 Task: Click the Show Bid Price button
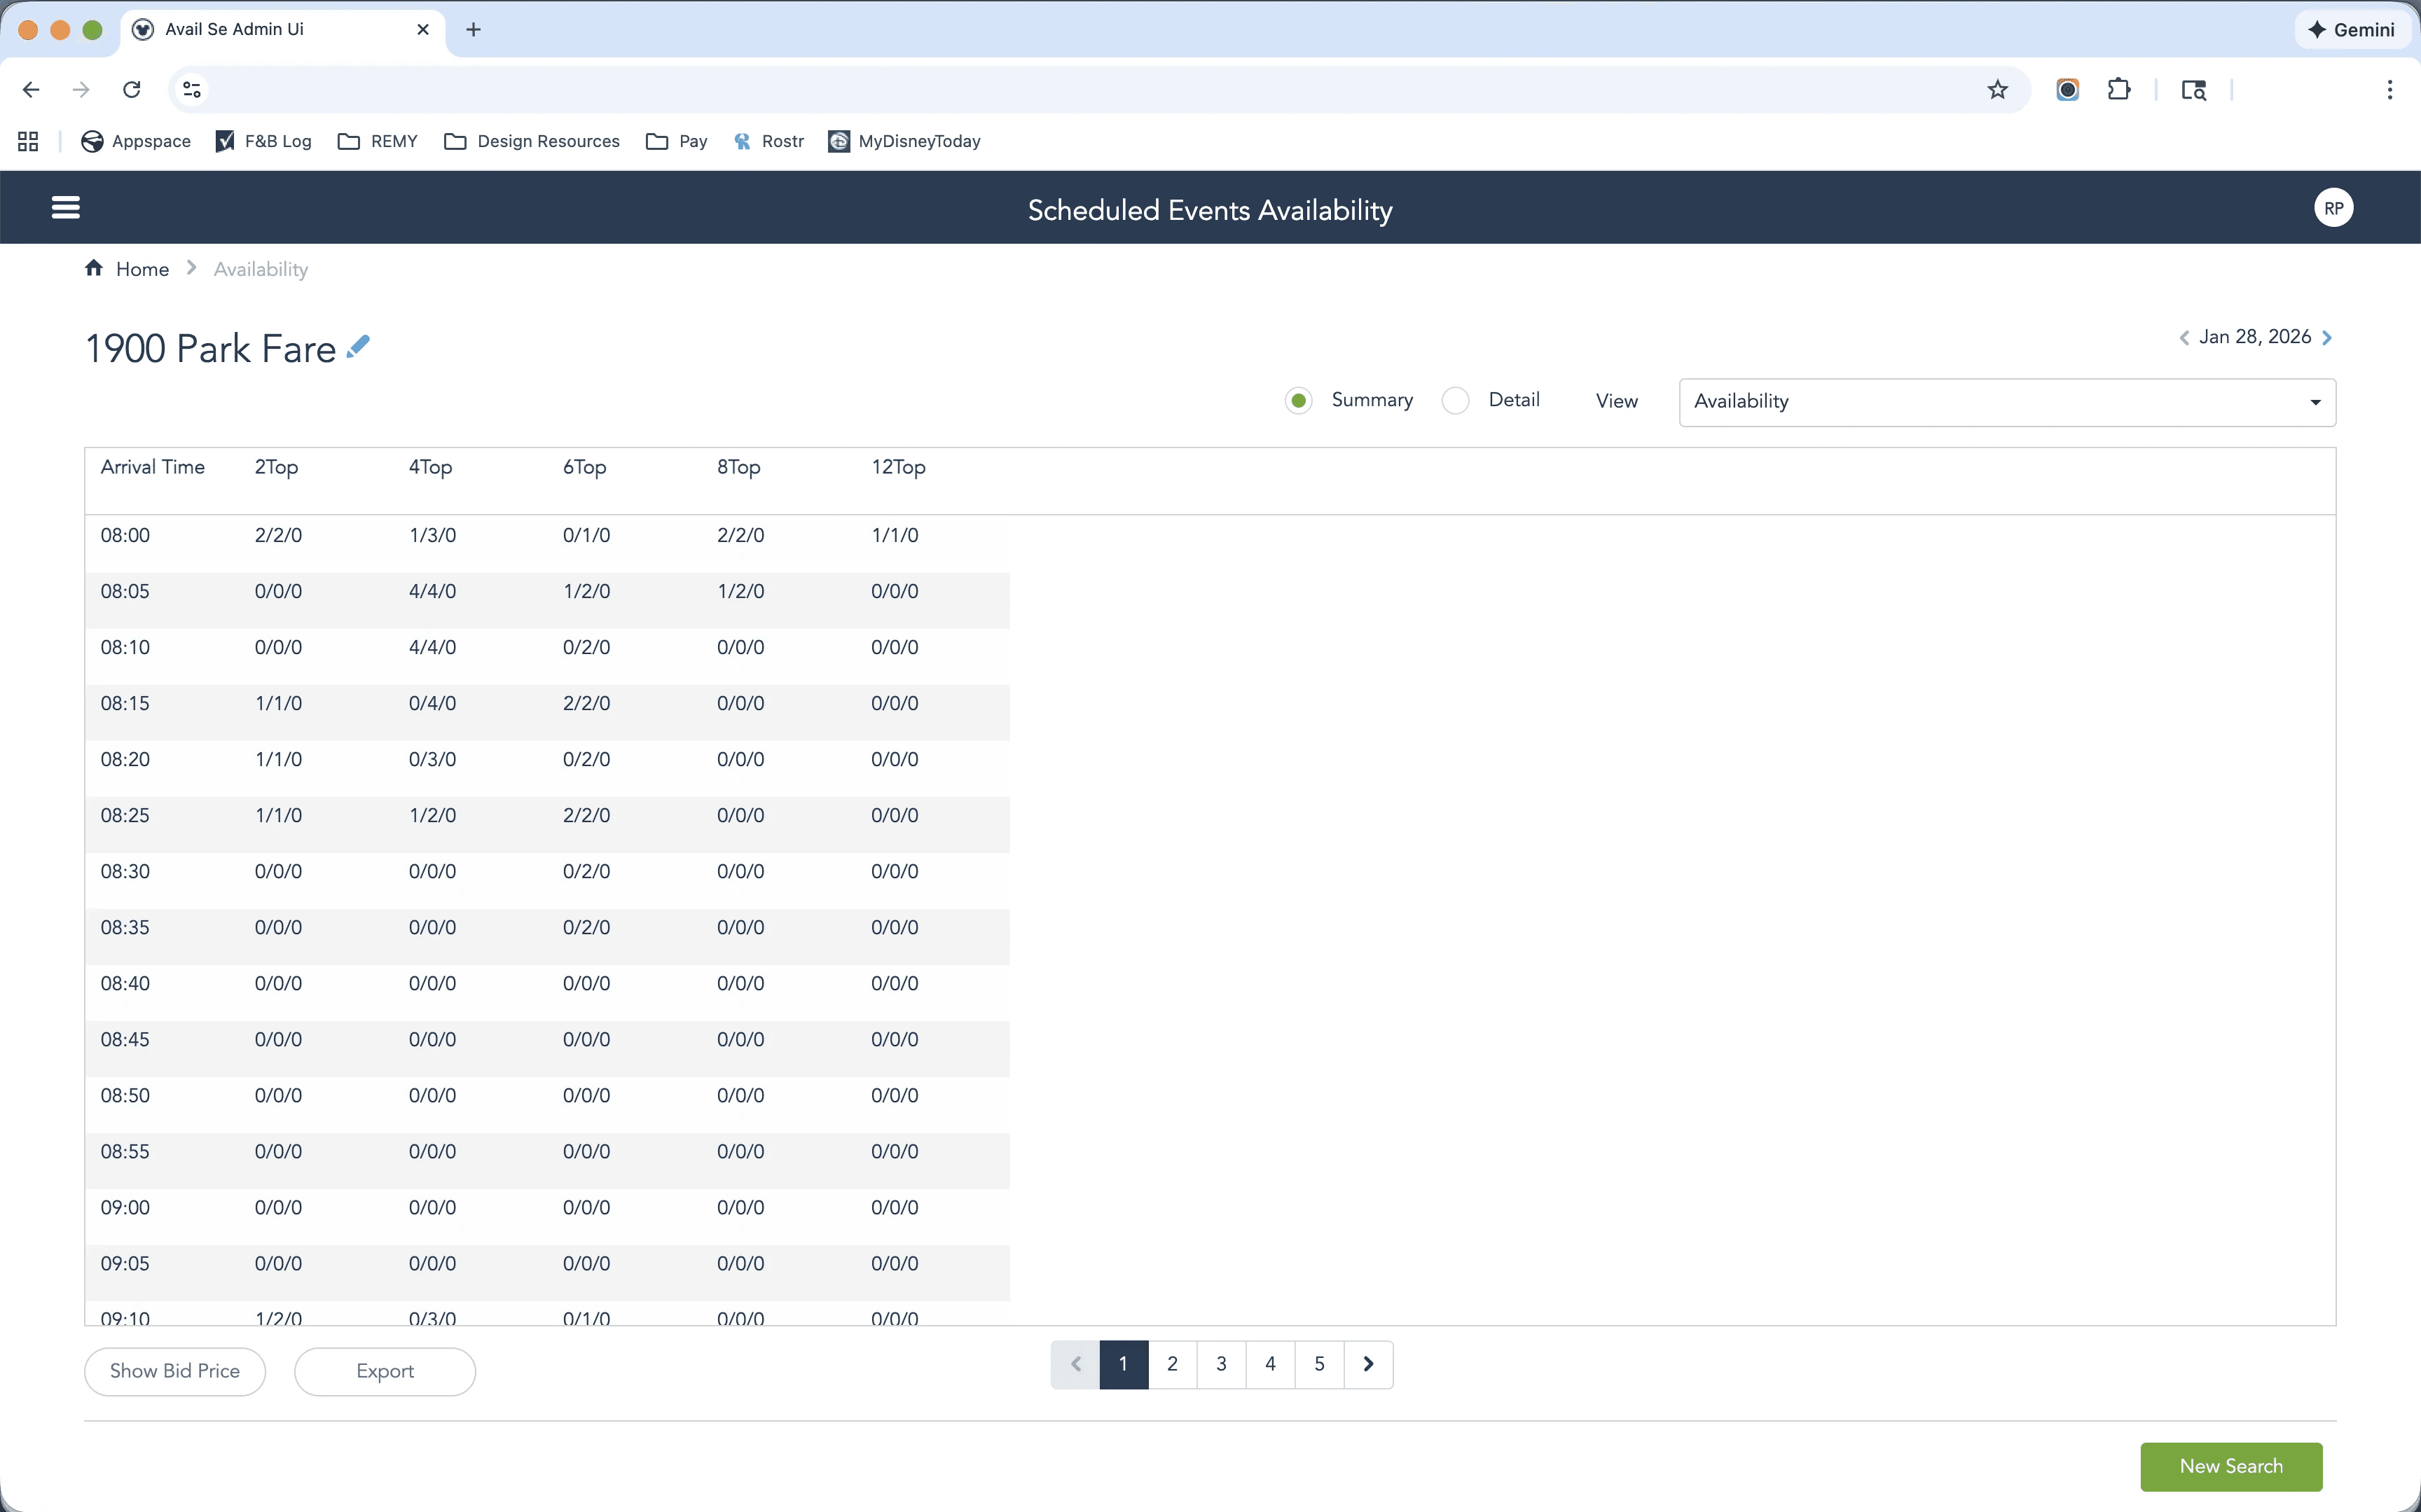tap(175, 1371)
